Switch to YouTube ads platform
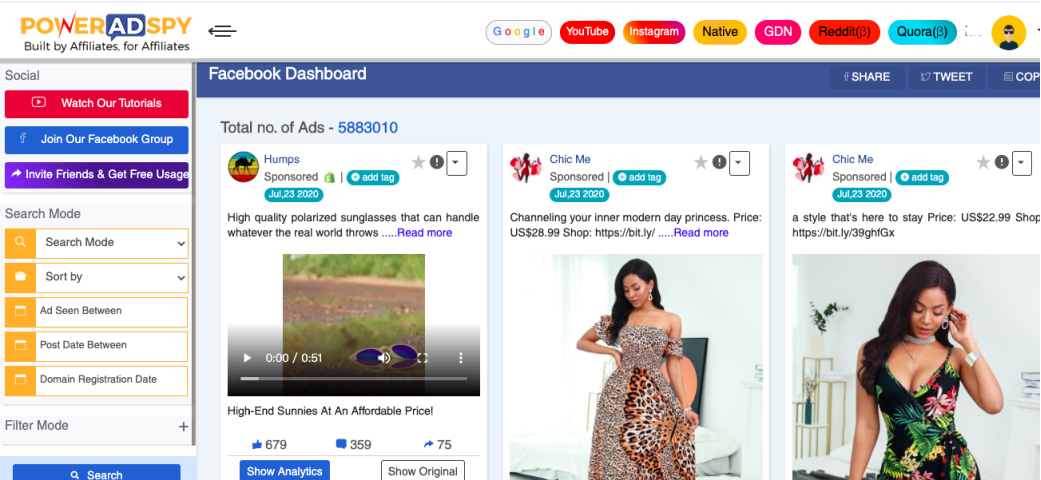The width and height of the screenshot is (1041, 480). point(588,32)
